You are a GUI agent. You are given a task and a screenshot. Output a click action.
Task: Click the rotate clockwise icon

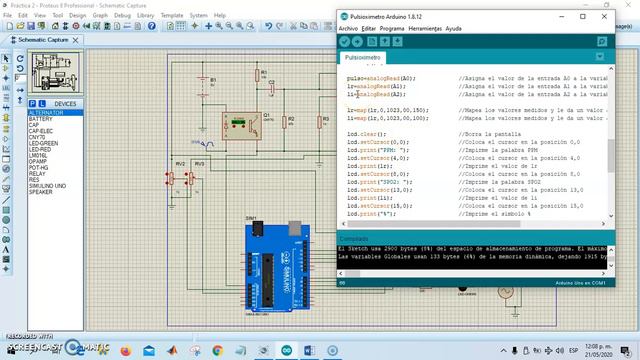(20, 59)
